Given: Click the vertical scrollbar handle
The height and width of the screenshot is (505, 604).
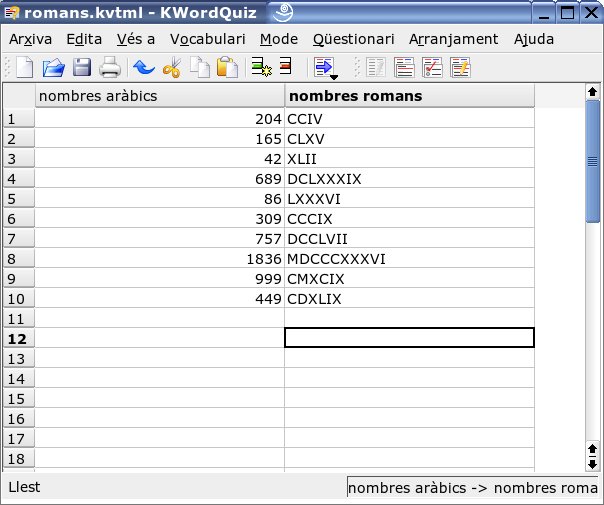Looking at the screenshot, I should [x=592, y=161].
